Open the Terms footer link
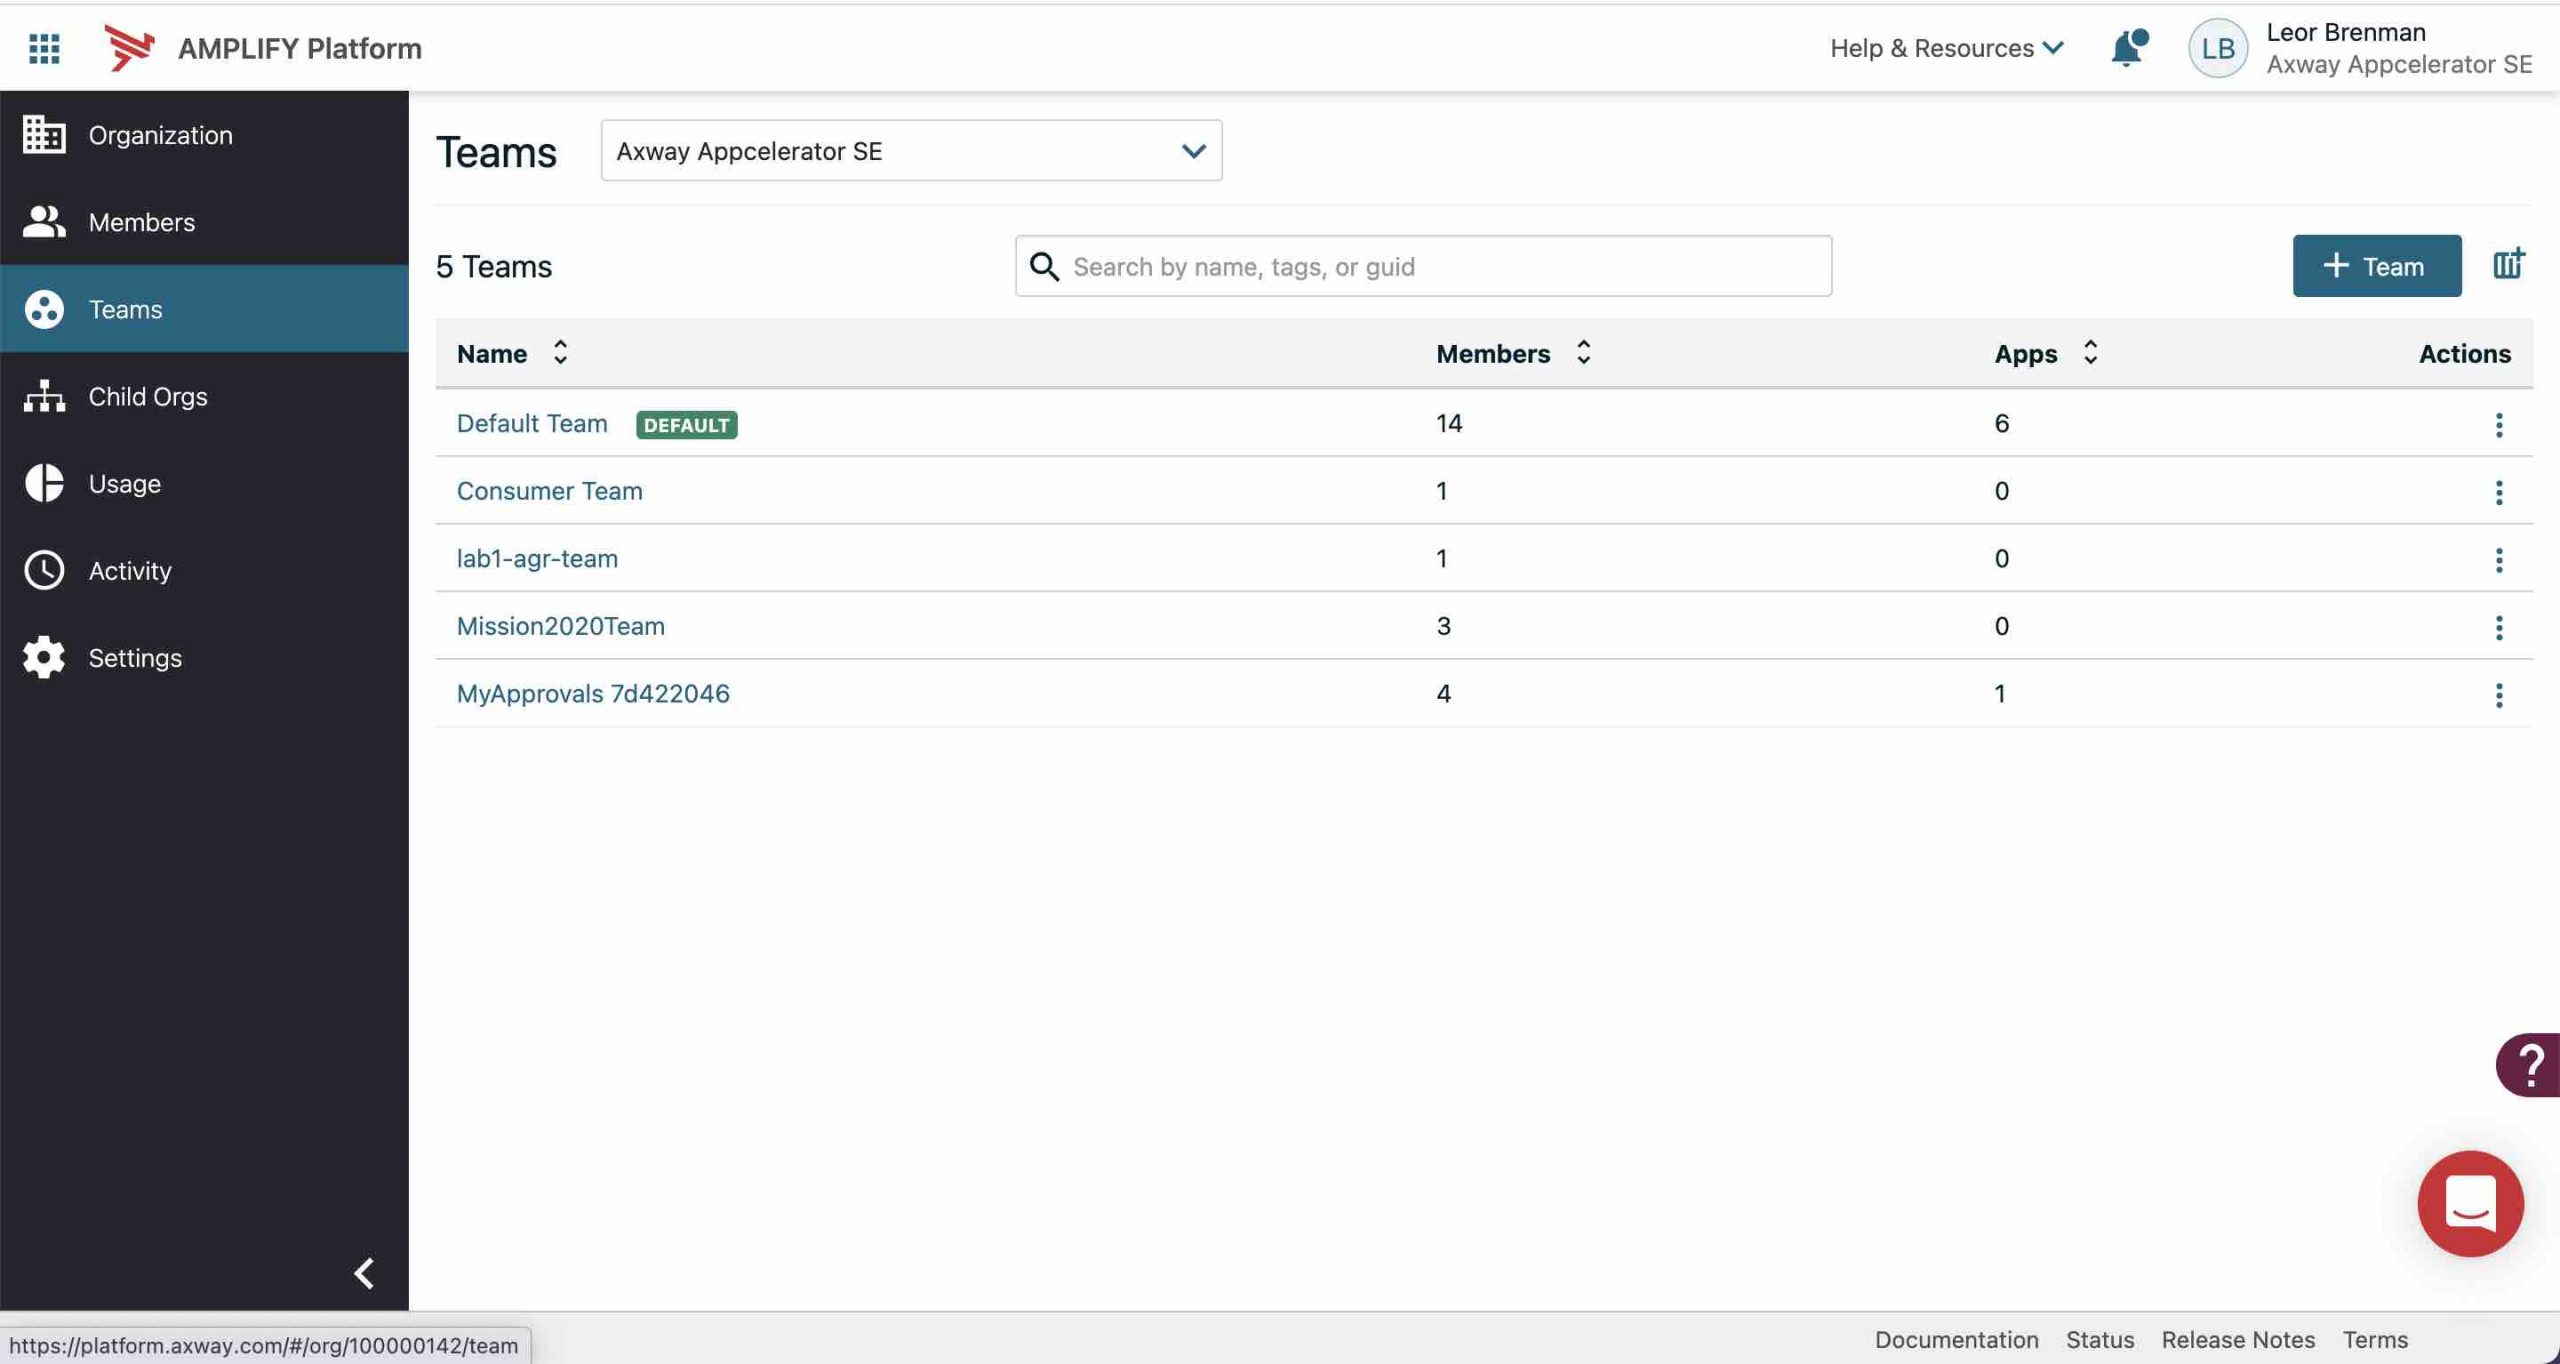This screenshot has width=2560, height=1364. 2375,1339
